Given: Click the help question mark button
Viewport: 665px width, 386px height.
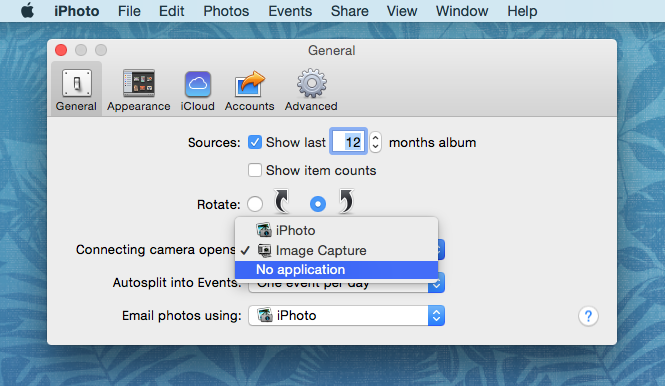Looking at the screenshot, I should (x=588, y=316).
